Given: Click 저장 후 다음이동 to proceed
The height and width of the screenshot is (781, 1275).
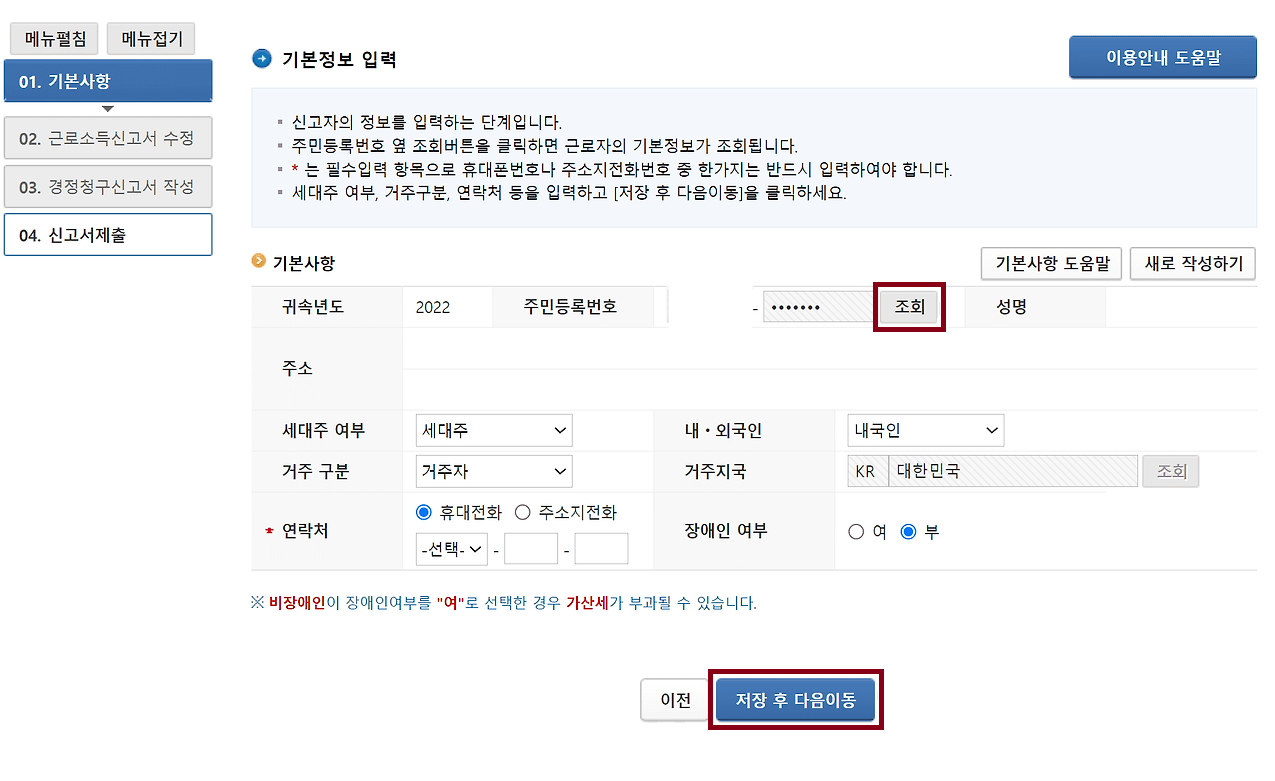Looking at the screenshot, I should click(795, 699).
